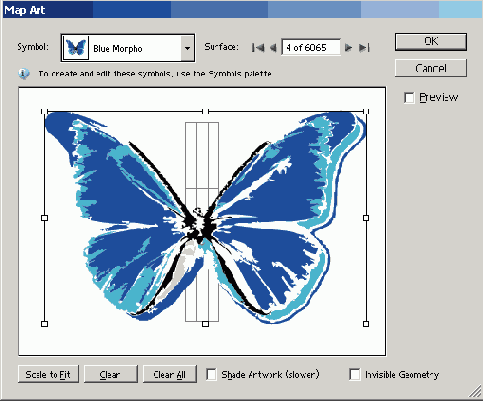Enable the Preview checkbox
The width and height of the screenshot is (483, 401).
pyautogui.click(x=409, y=98)
